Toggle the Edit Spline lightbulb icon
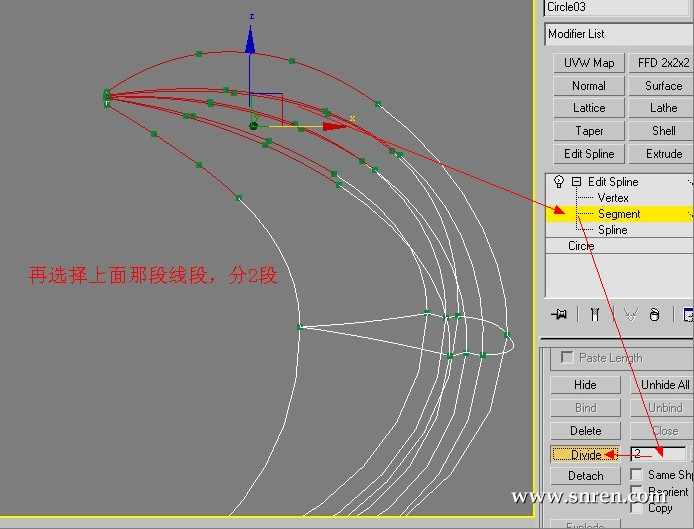Screen dimensions: 694x529 tap(559, 181)
